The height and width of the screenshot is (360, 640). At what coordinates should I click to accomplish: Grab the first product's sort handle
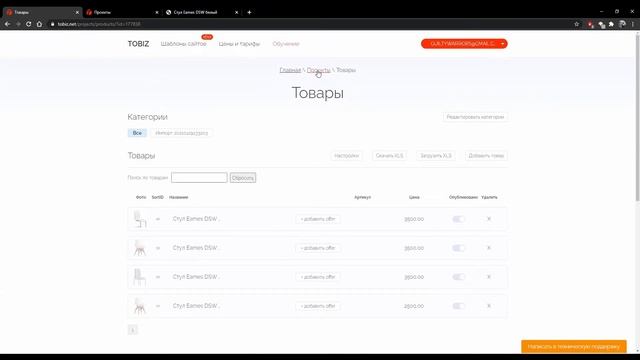(158, 219)
